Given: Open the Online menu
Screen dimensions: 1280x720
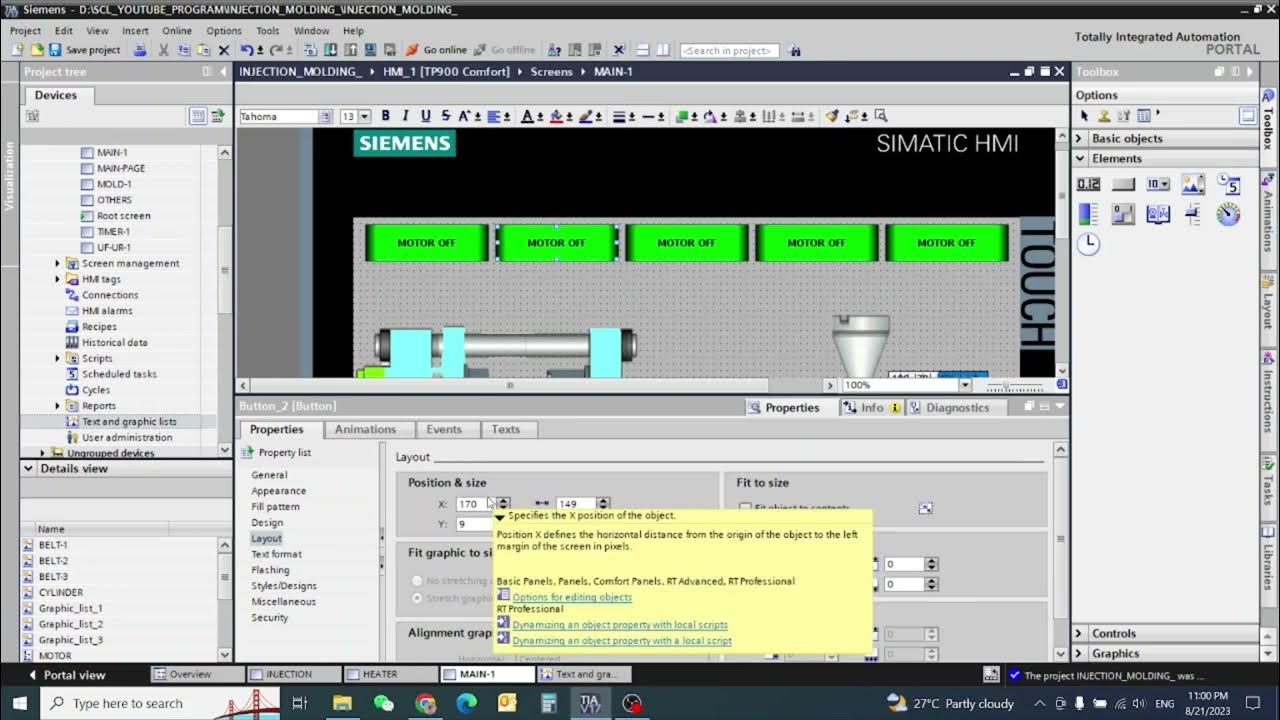Looking at the screenshot, I should pos(177,31).
